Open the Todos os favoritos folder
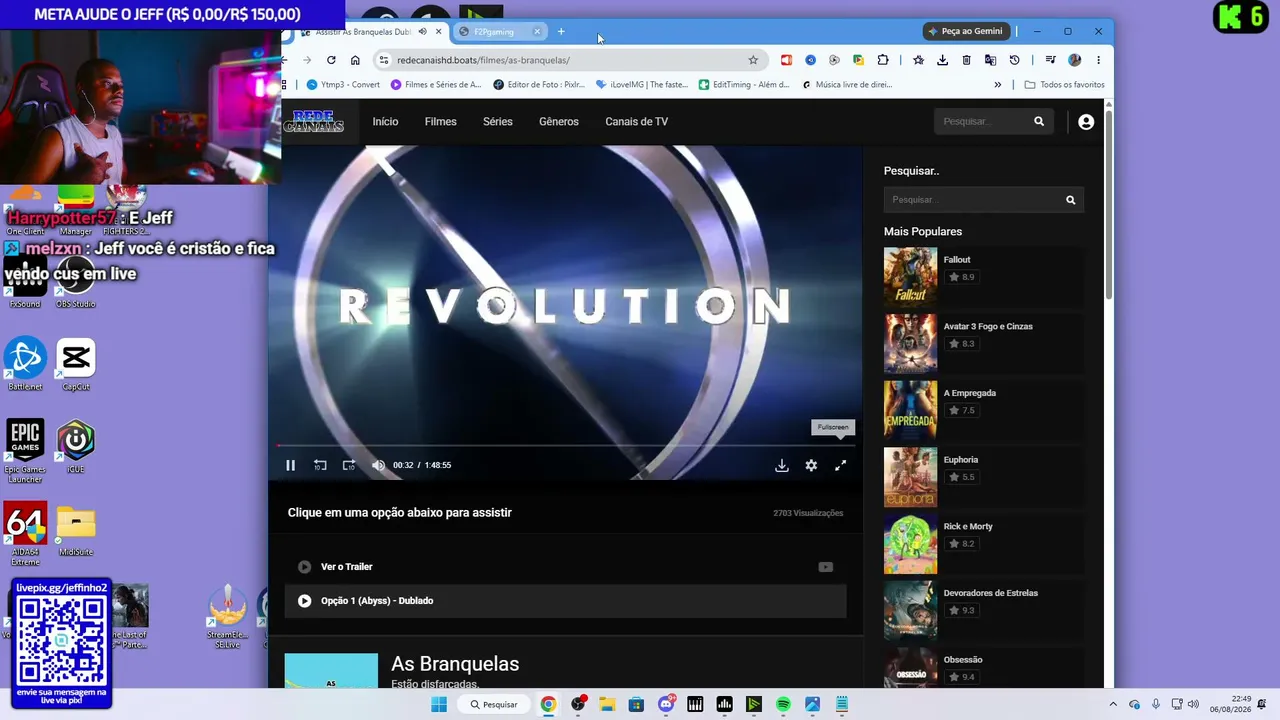Viewport: 1280px width, 720px height. tap(1065, 85)
